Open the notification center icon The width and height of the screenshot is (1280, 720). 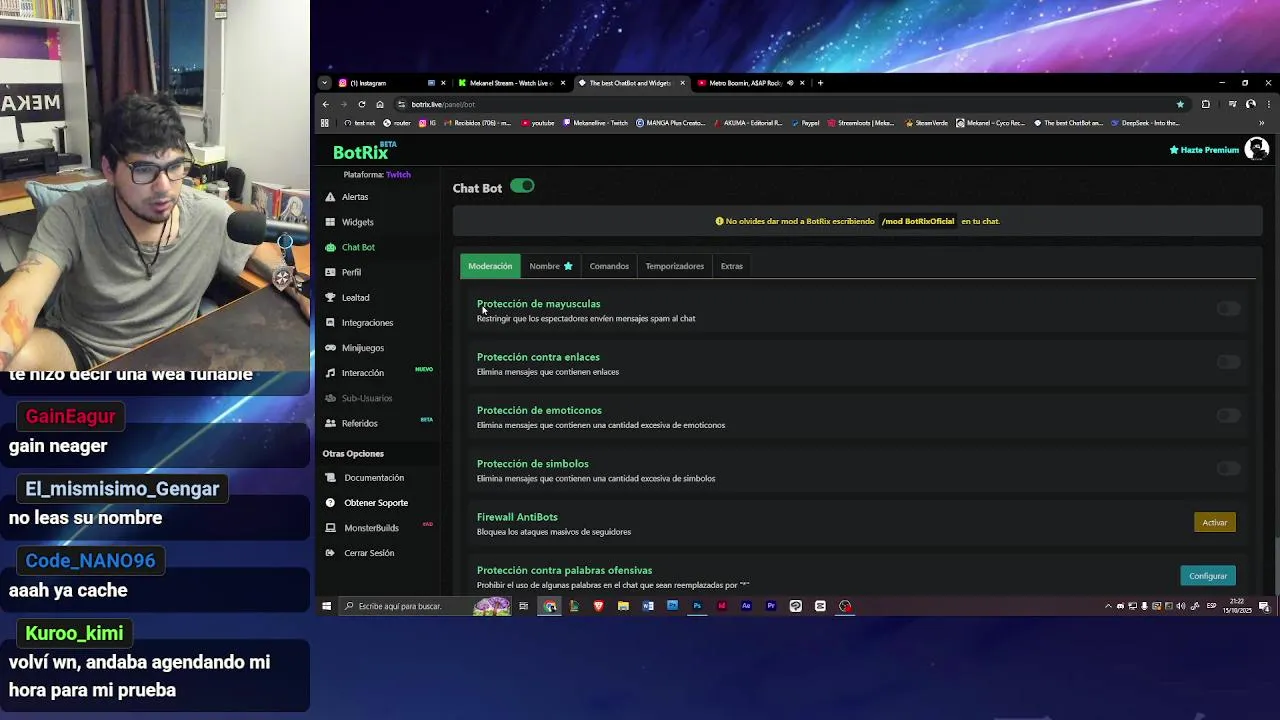point(1264,606)
